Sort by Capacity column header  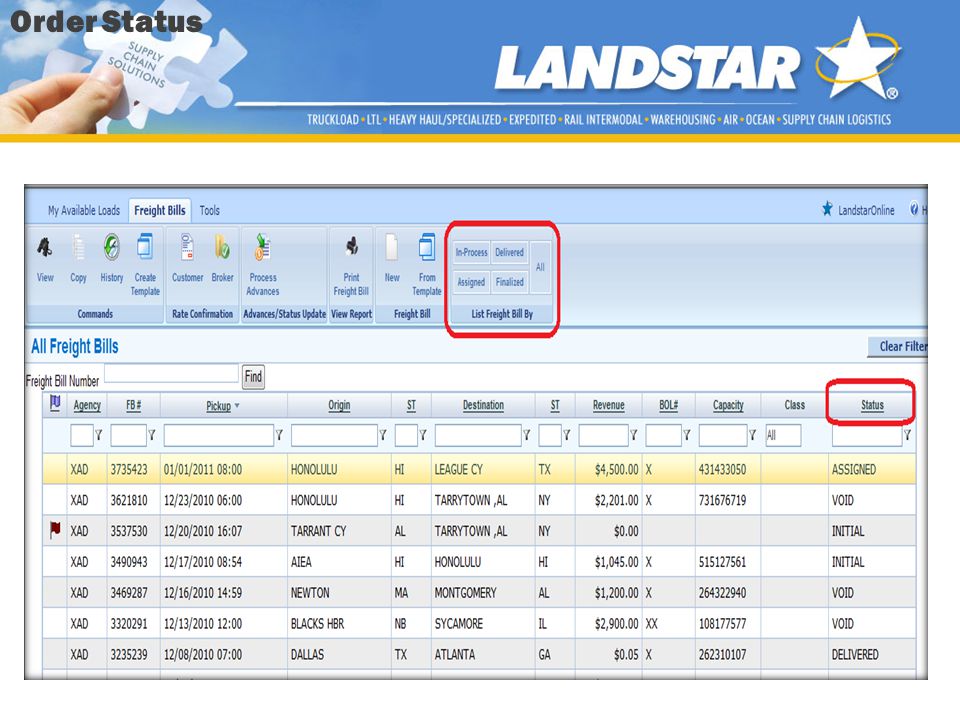click(728, 405)
